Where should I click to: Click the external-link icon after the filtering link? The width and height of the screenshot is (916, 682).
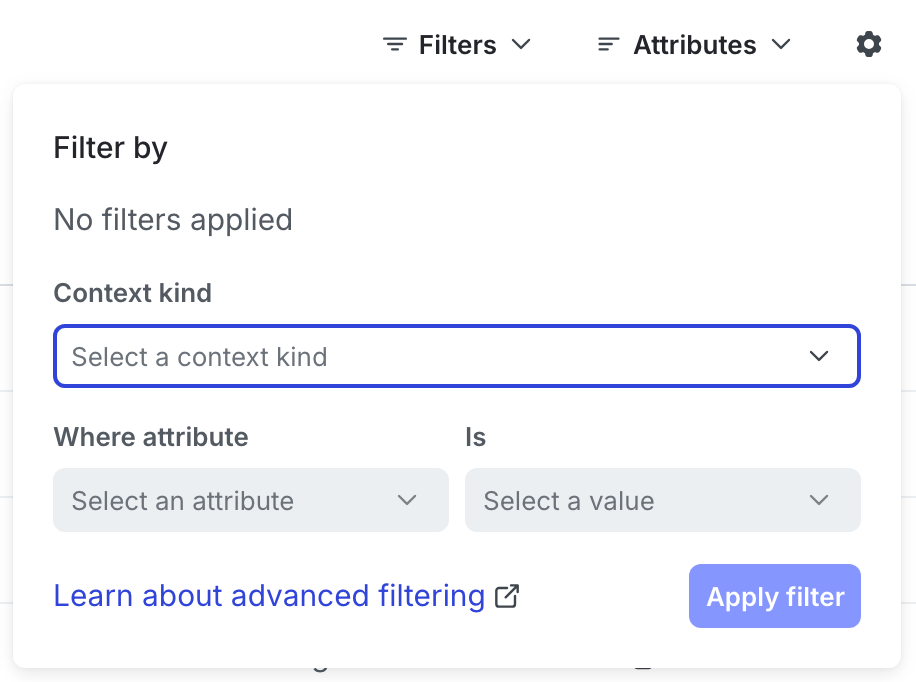click(507, 596)
